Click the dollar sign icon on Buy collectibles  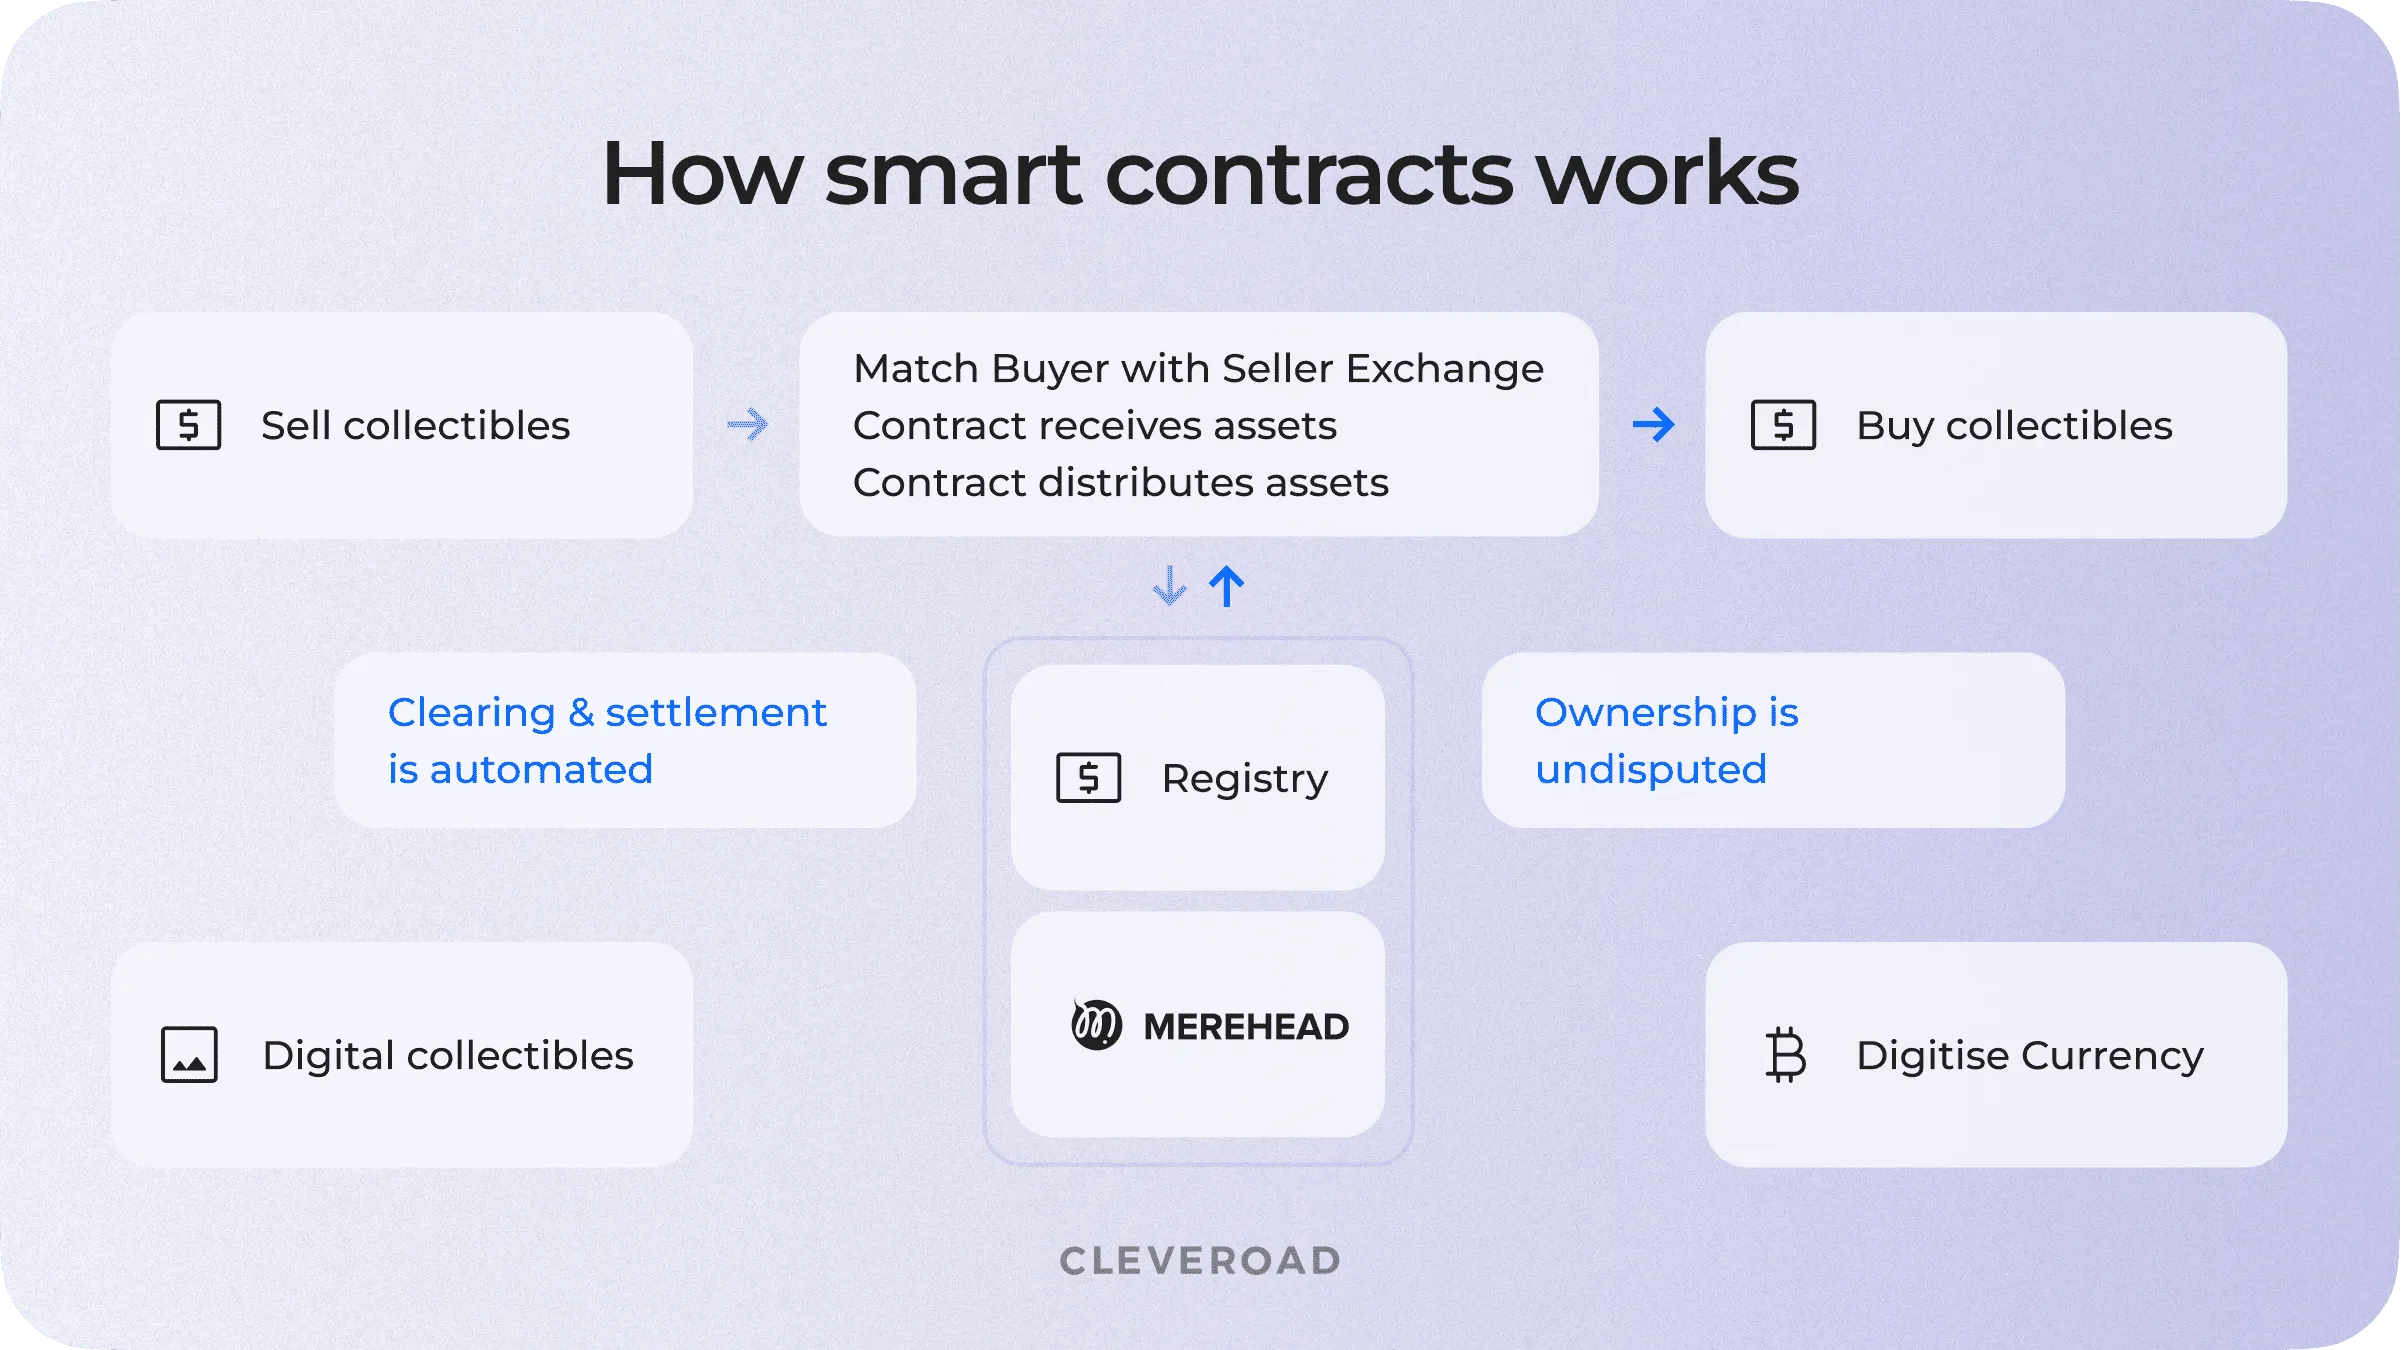pyautogui.click(x=1784, y=424)
